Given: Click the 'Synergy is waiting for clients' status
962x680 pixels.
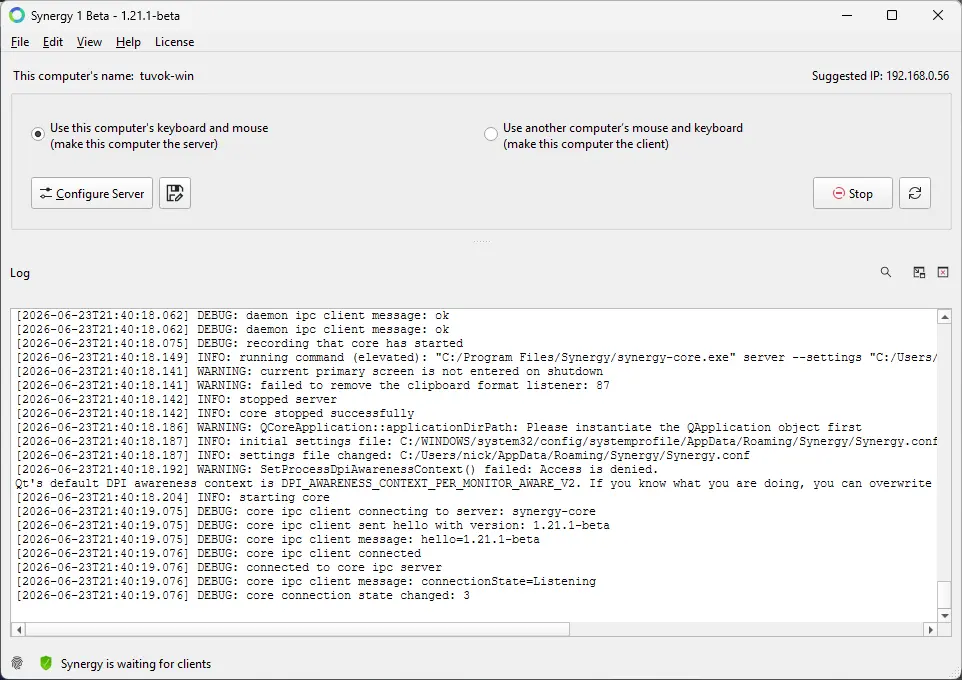Looking at the screenshot, I should click(136, 663).
